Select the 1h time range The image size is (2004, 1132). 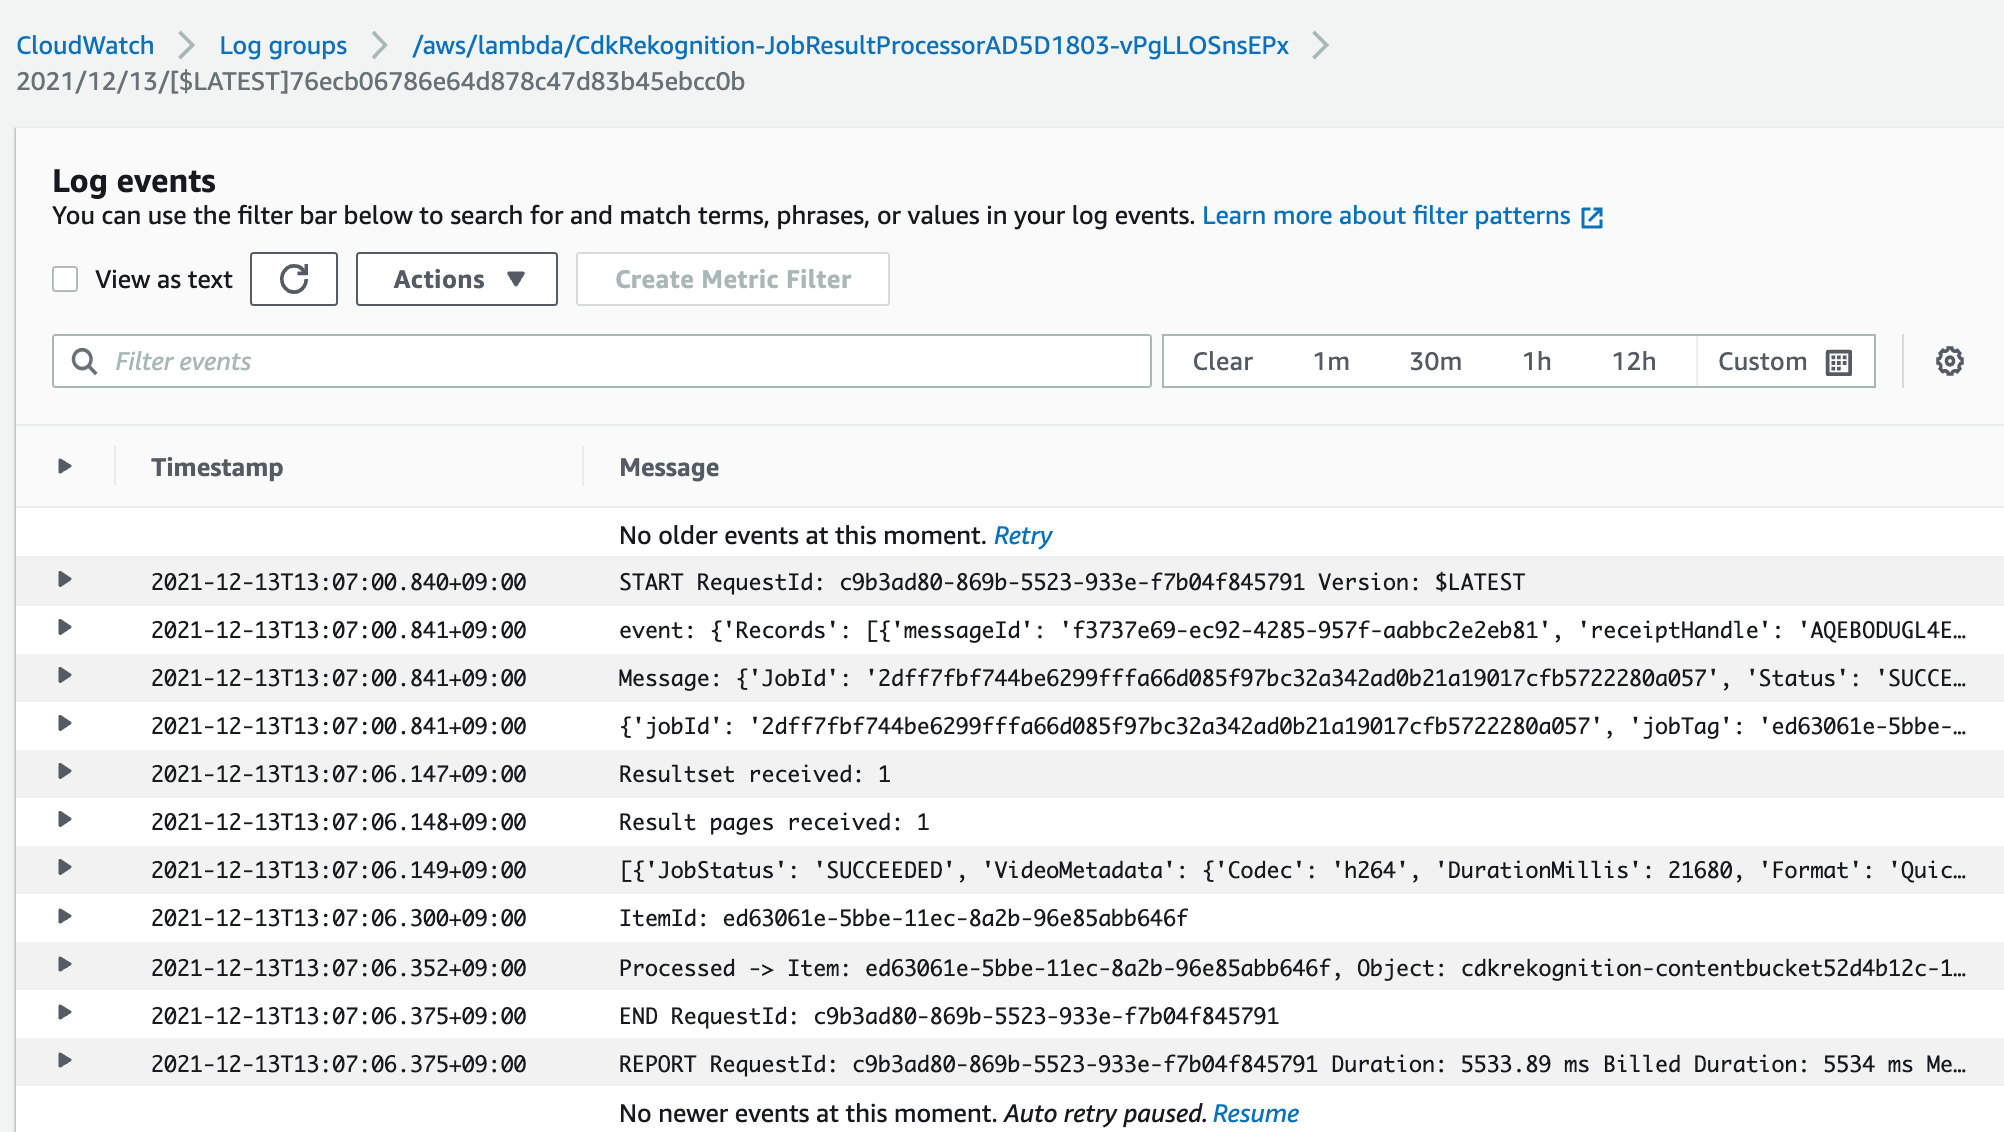pyautogui.click(x=1537, y=361)
